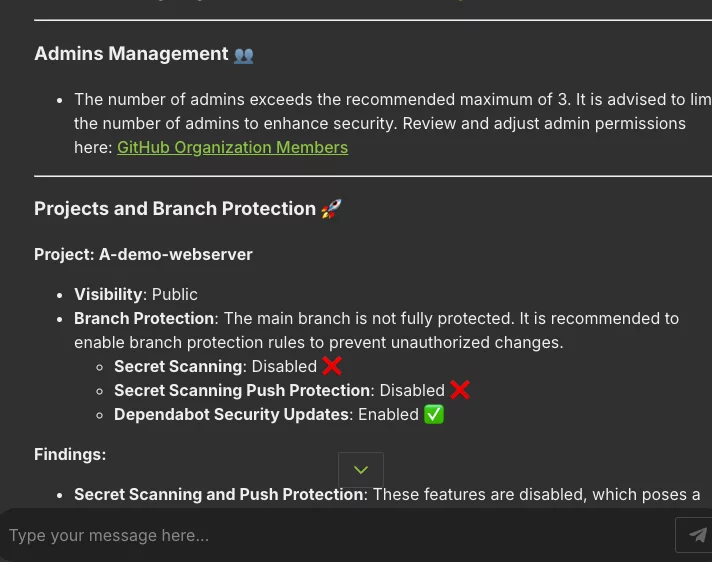712x562 pixels.
Task: Open the GitHub Organization Members link
Action: pyautogui.click(x=232, y=148)
